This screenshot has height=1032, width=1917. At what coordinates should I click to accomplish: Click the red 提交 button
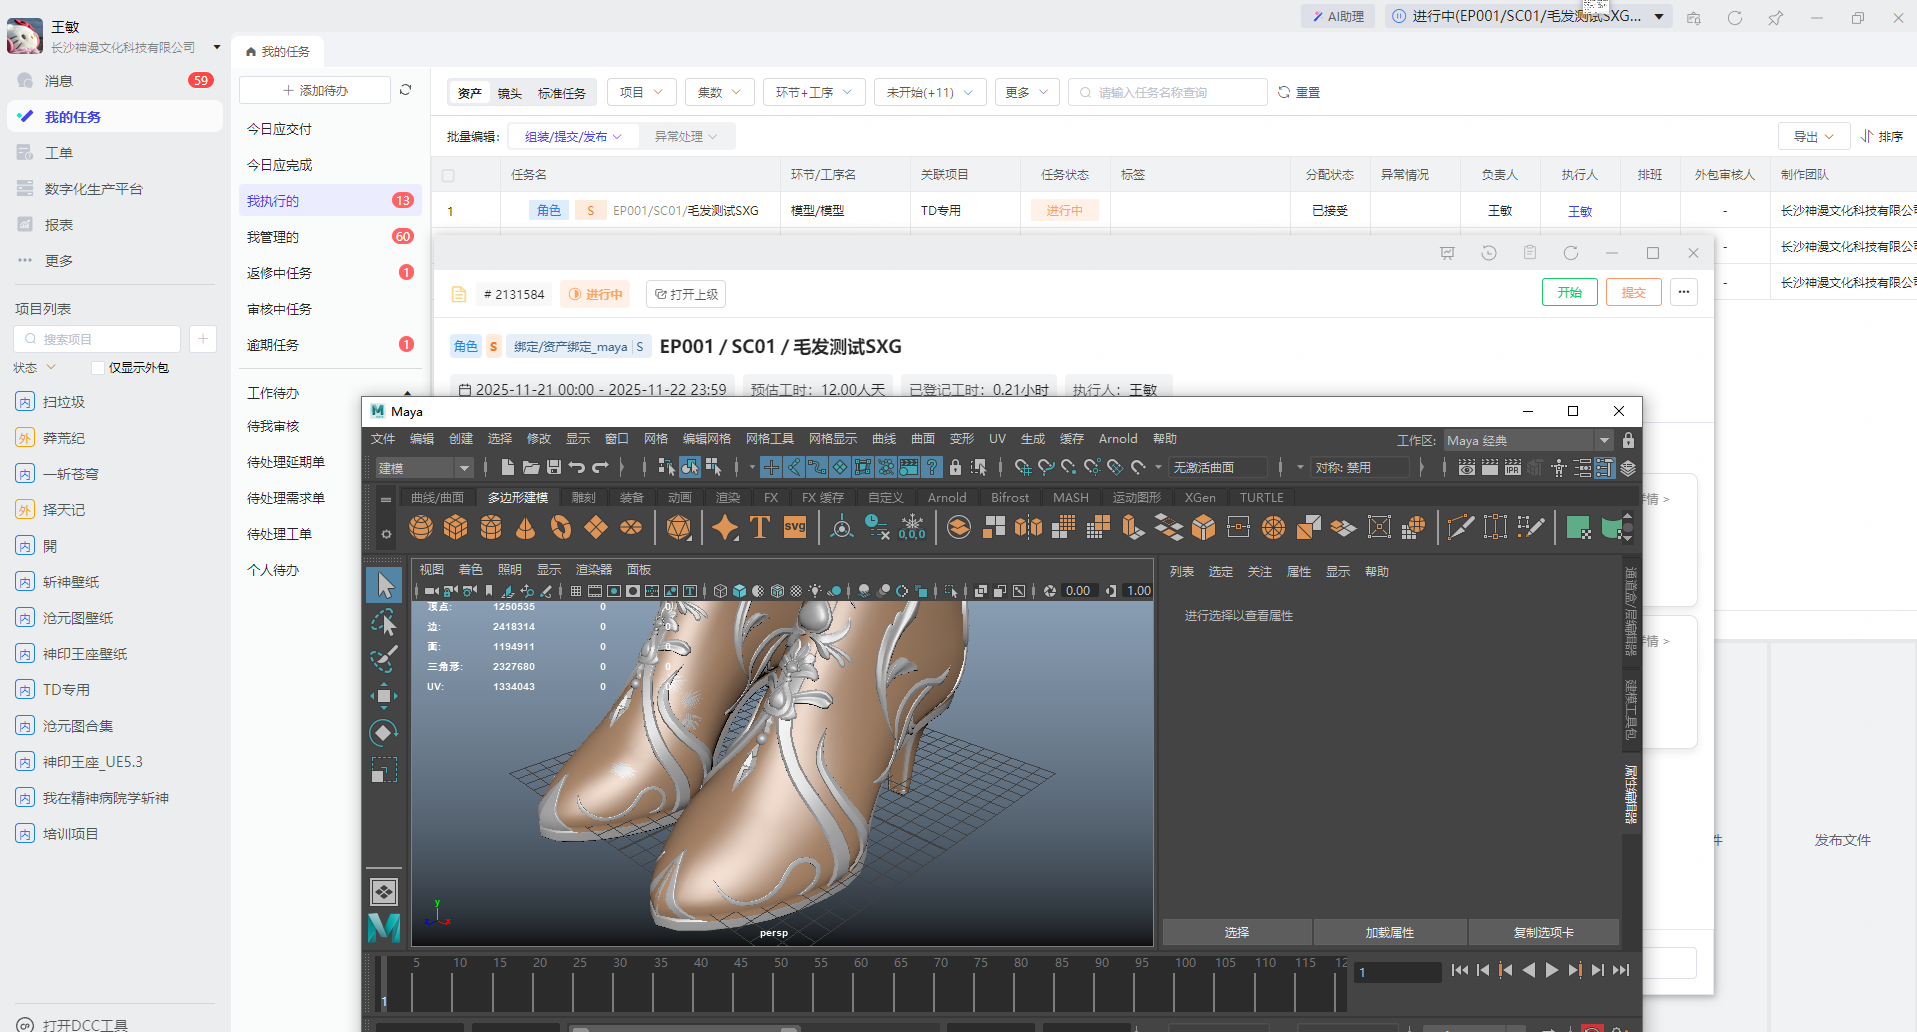coord(1633,292)
